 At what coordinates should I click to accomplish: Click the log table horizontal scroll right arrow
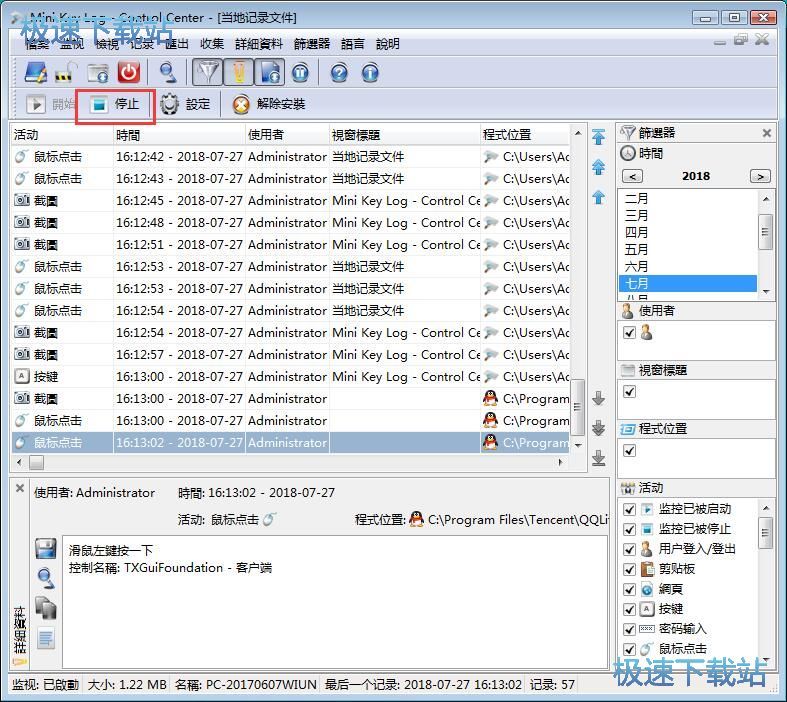(x=561, y=463)
